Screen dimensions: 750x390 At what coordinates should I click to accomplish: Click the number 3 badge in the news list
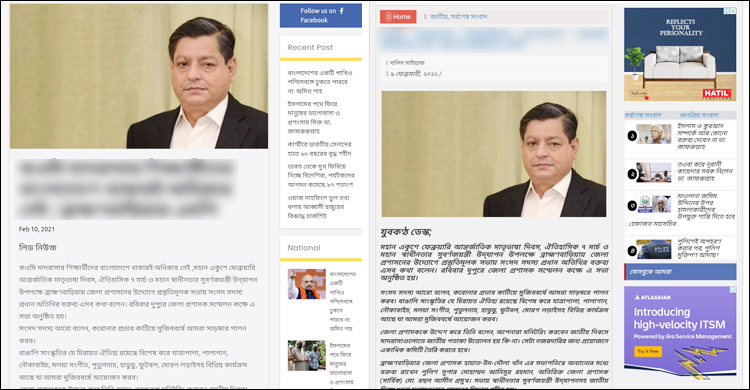(632, 206)
